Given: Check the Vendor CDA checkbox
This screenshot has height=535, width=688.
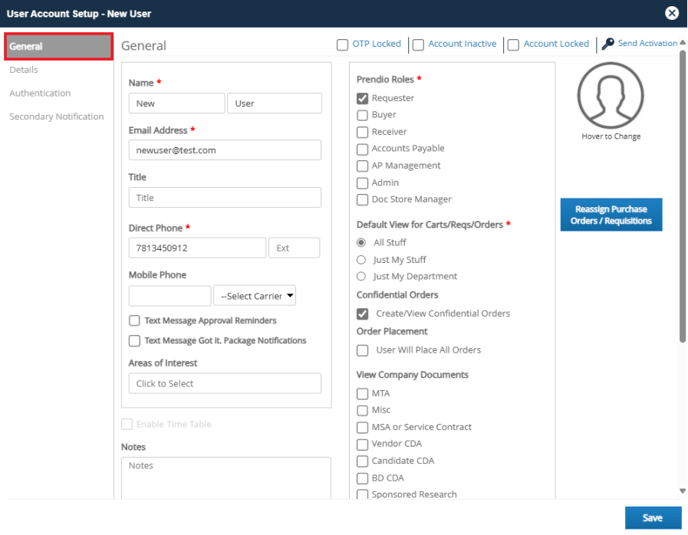Looking at the screenshot, I should click(x=362, y=445).
